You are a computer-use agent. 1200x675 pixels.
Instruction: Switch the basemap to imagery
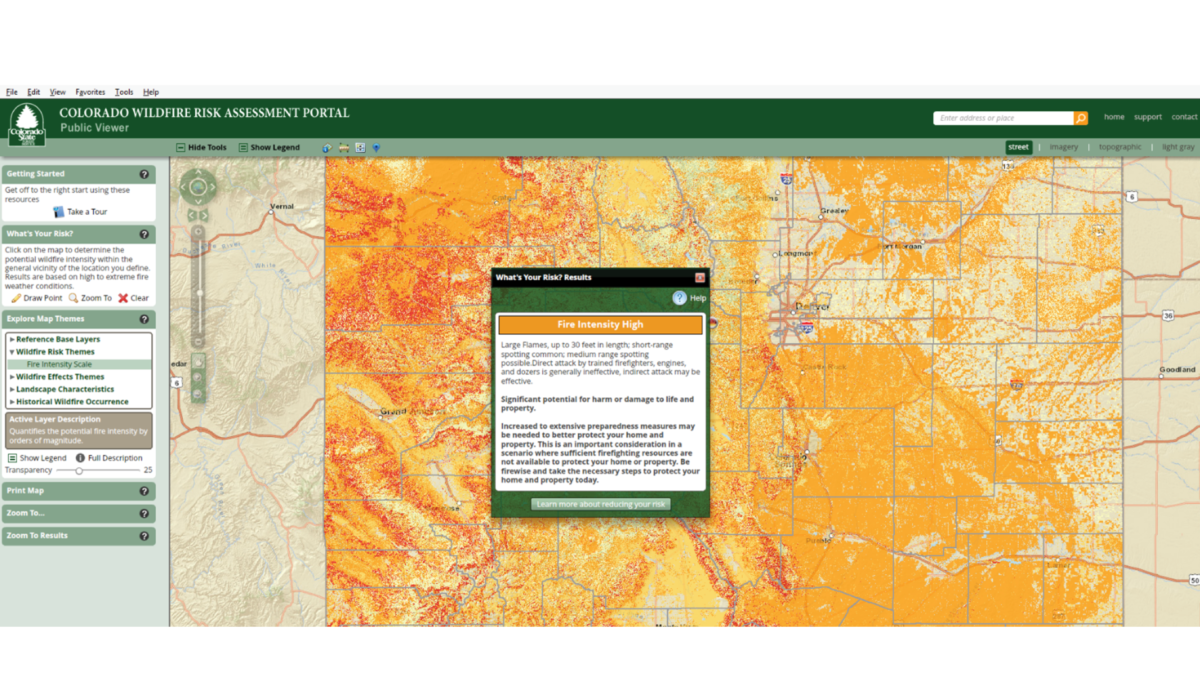[1063, 147]
